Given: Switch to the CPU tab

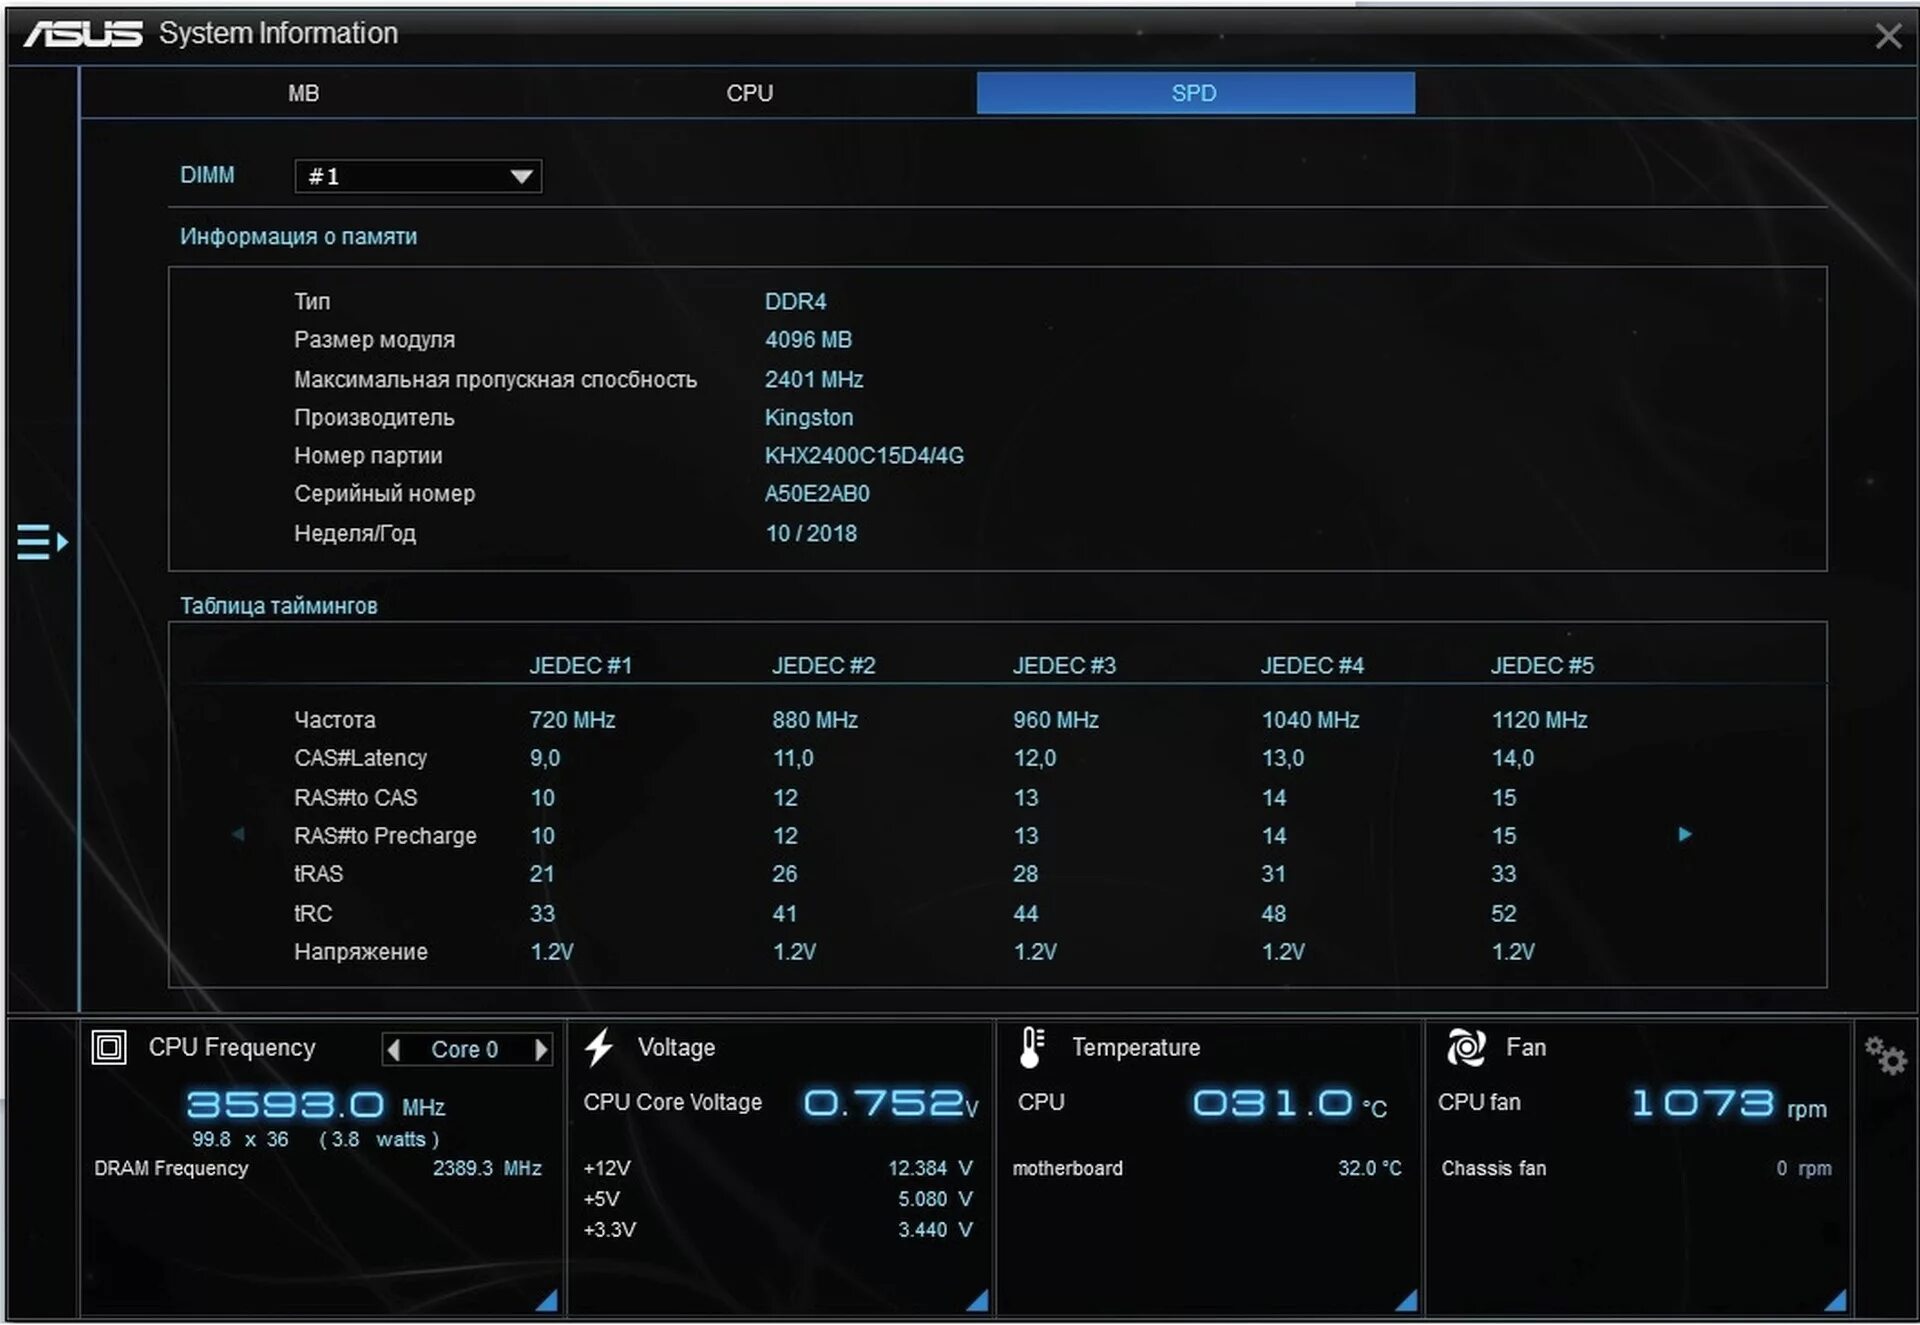Looking at the screenshot, I should [749, 93].
